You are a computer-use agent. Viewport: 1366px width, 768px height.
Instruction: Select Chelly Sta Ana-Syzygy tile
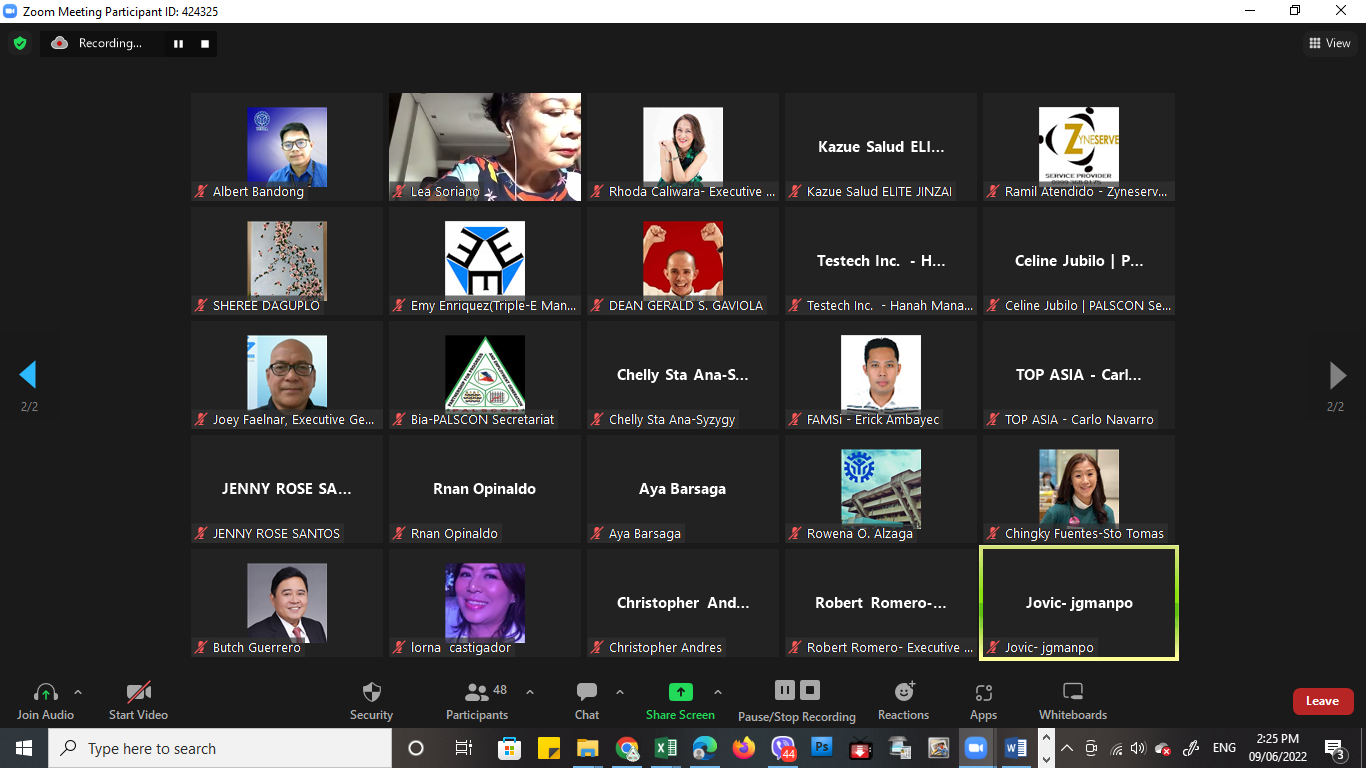coord(683,375)
